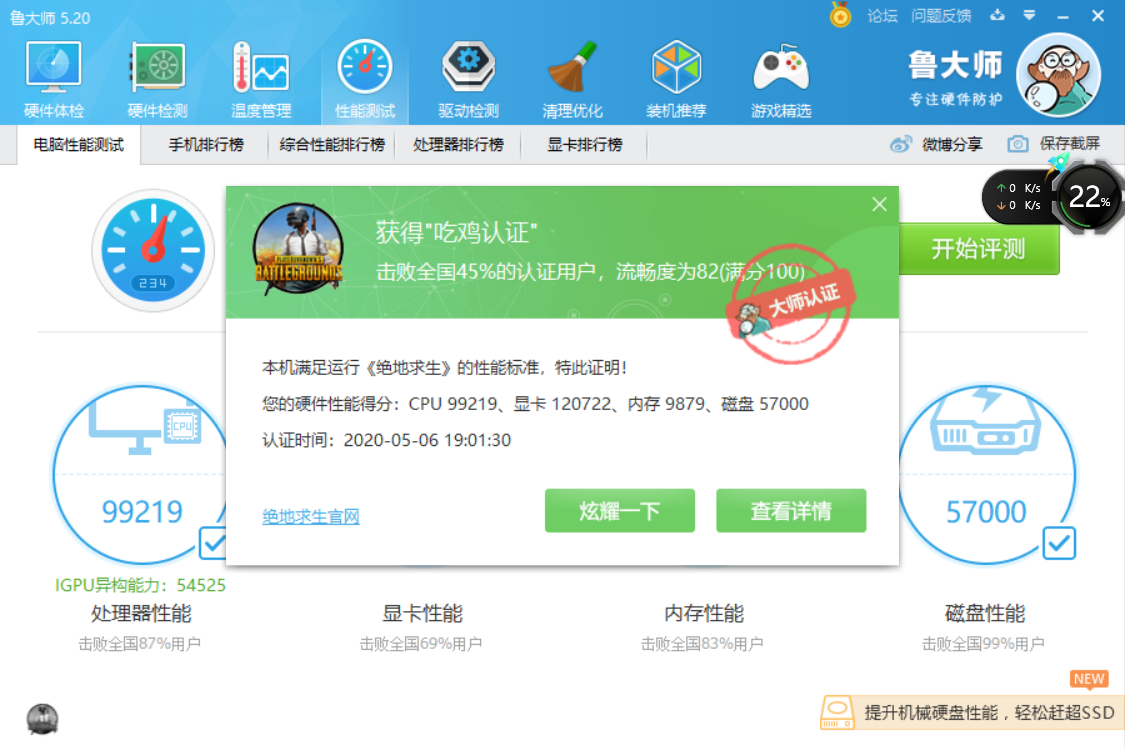This screenshot has width=1125, height=750.
Task: Click the 获得"吃鸡认证" heading
Action: point(457,233)
